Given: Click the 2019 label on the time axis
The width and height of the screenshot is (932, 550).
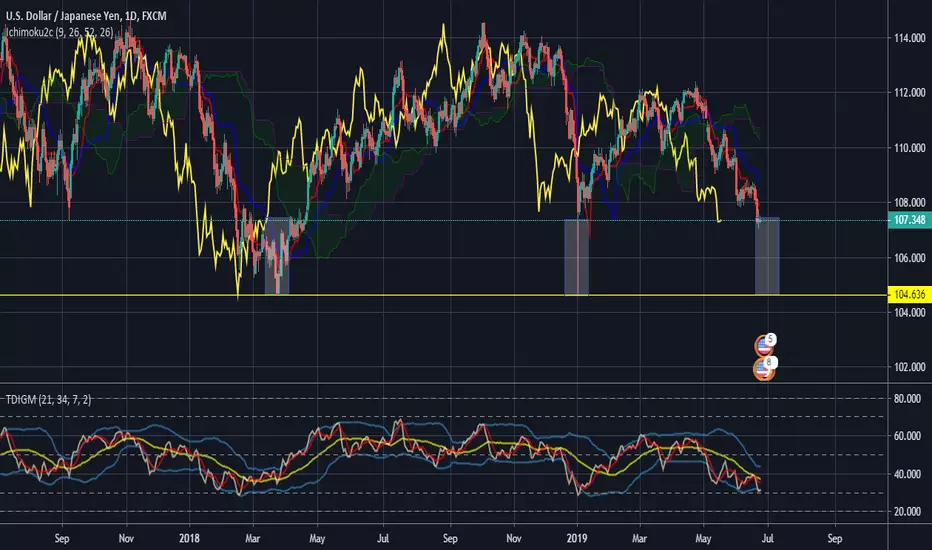Looking at the screenshot, I should [x=577, y=539].
